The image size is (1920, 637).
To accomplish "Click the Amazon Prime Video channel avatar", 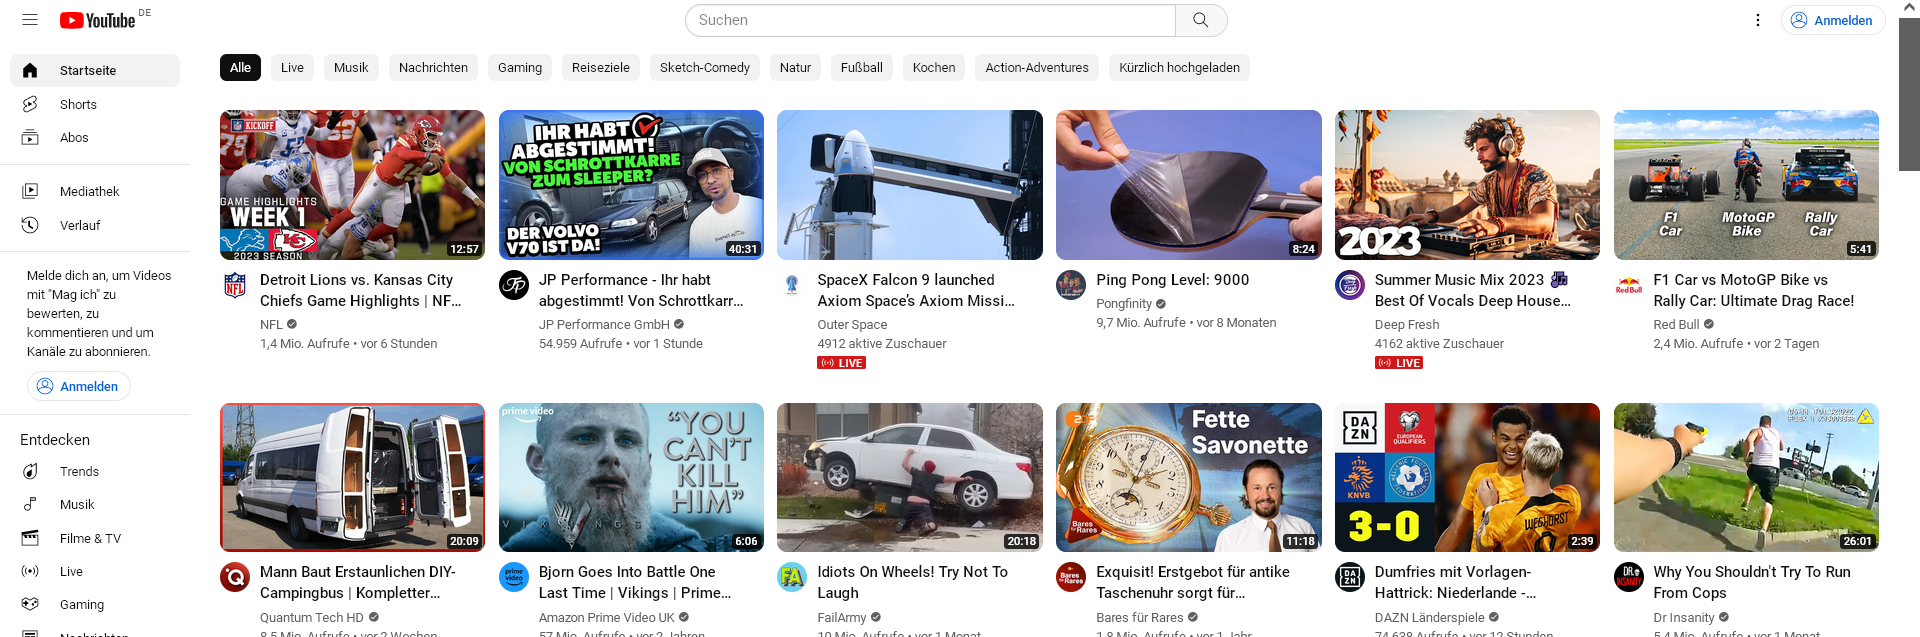I will tap(514, 577).
